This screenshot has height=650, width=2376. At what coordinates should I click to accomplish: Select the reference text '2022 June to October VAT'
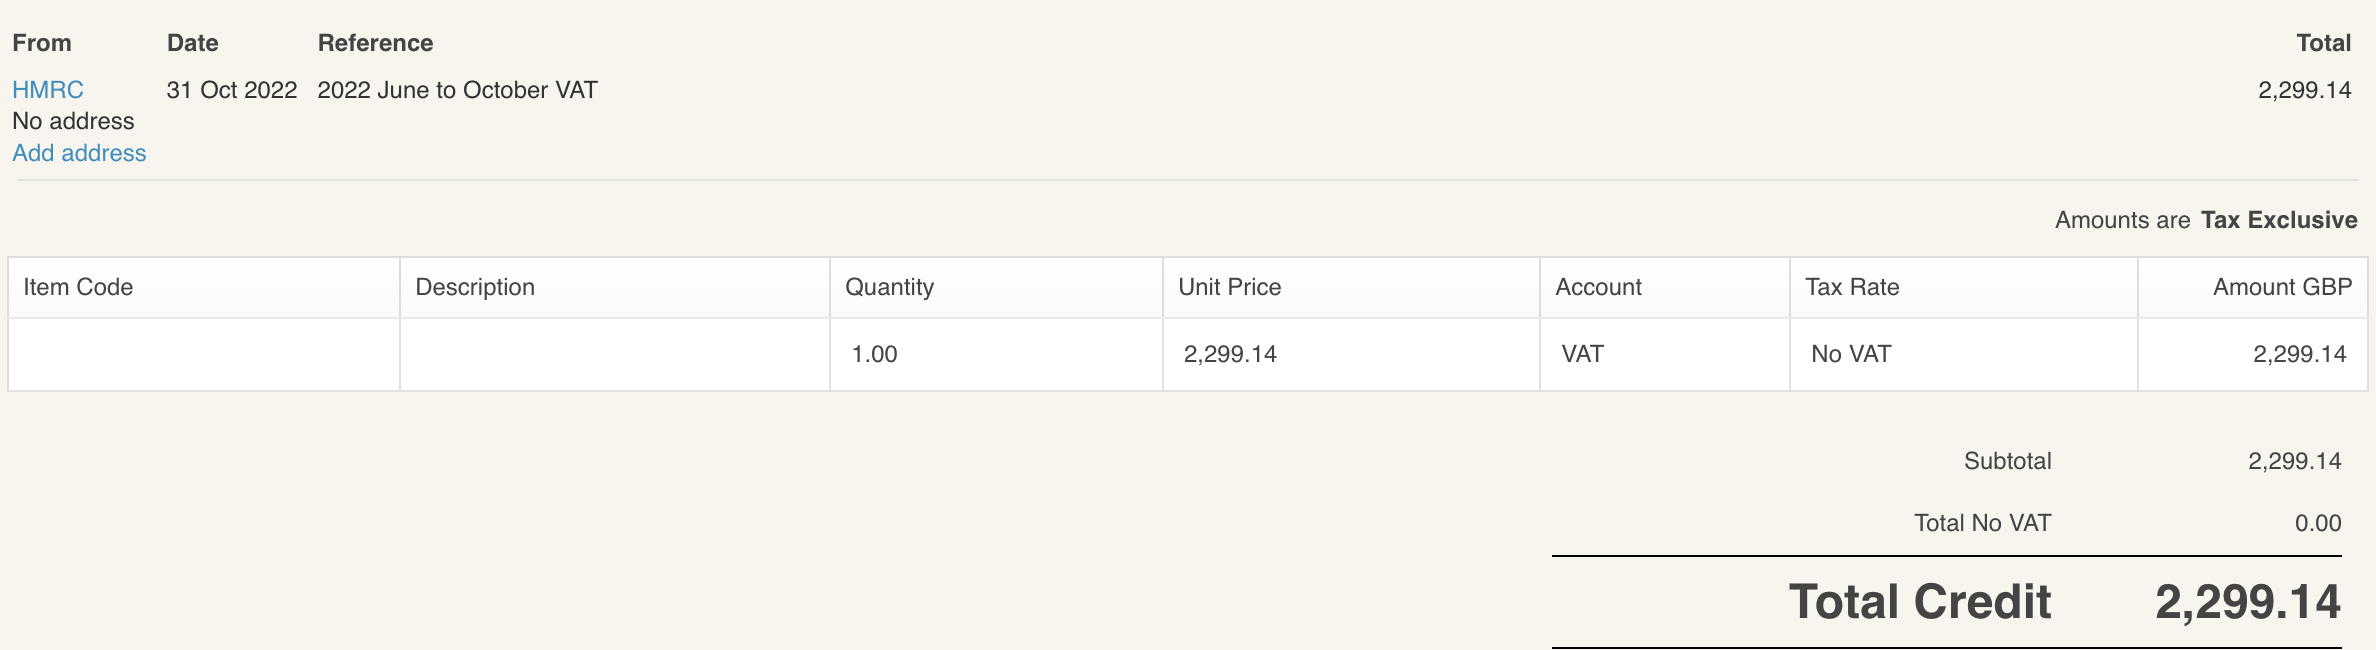pyautogui.click(x=457, y=90)
